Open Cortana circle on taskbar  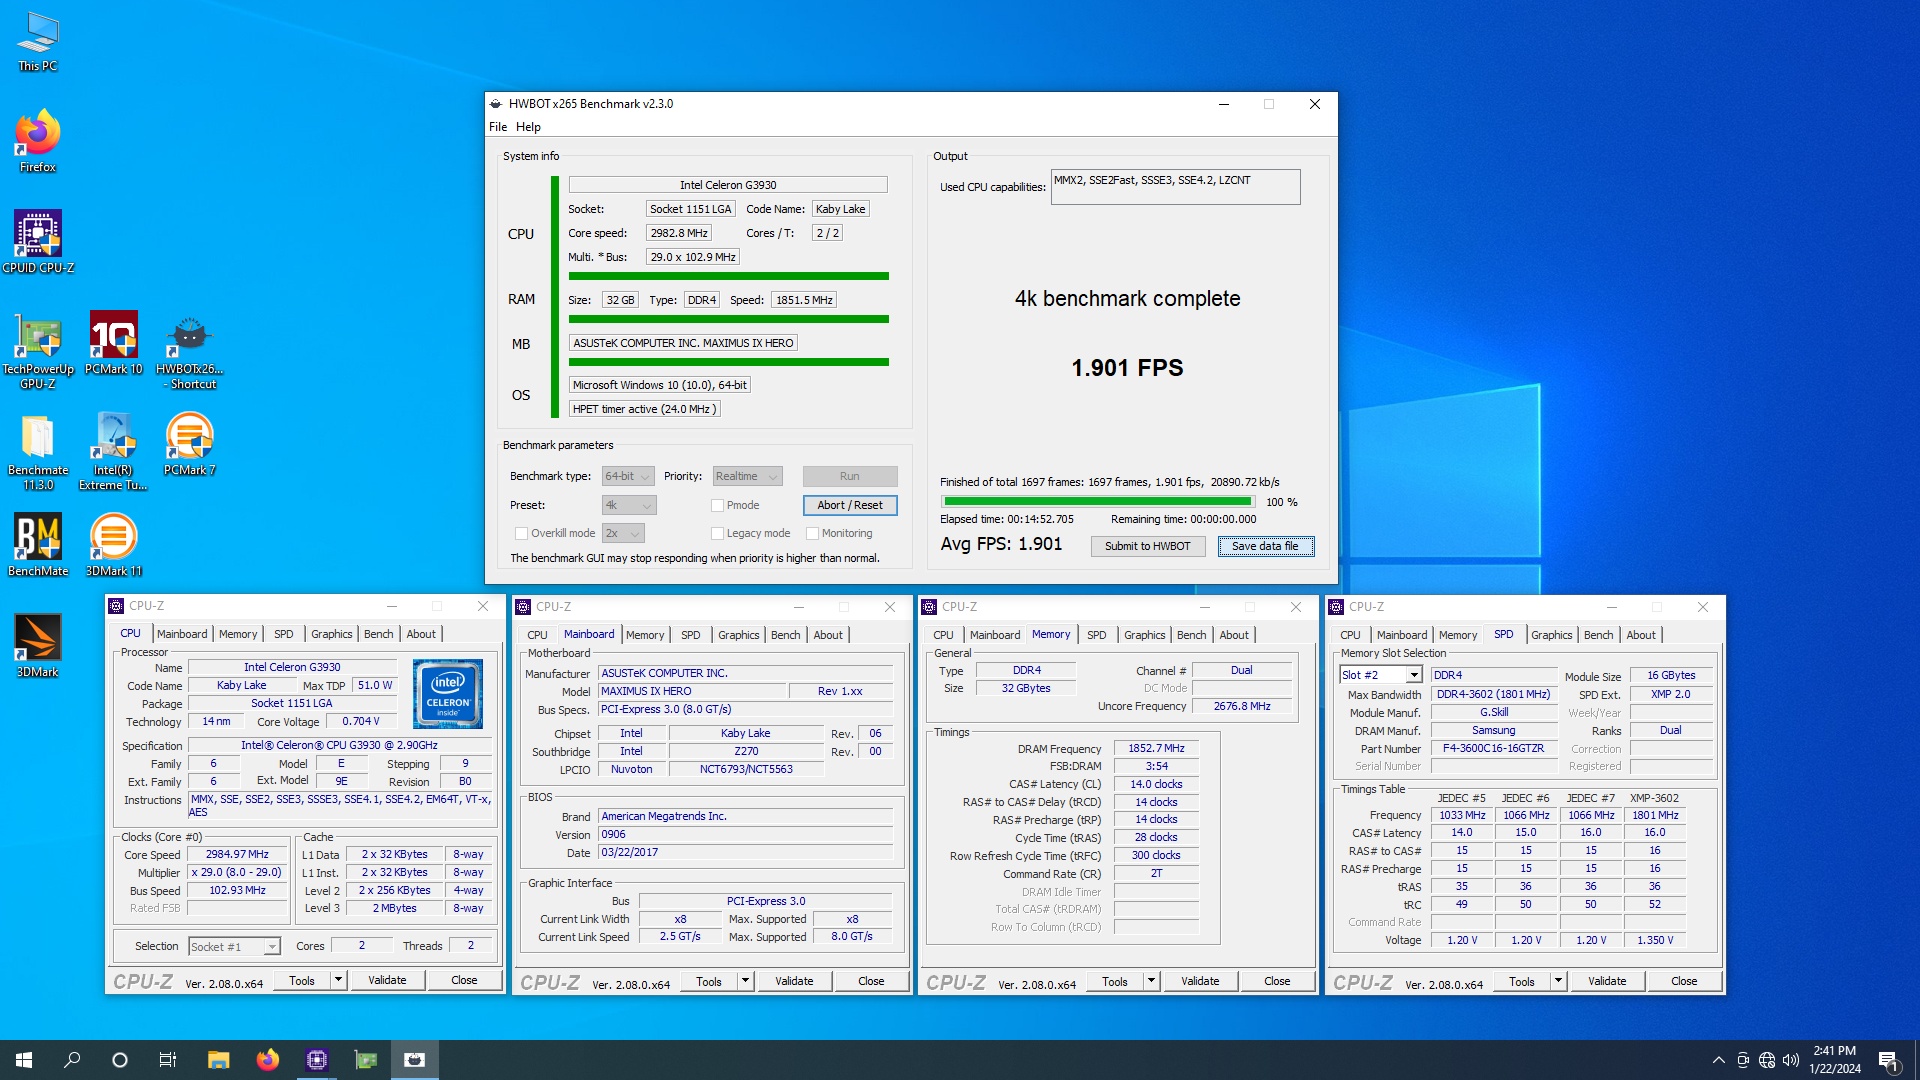pos(120,1060)
